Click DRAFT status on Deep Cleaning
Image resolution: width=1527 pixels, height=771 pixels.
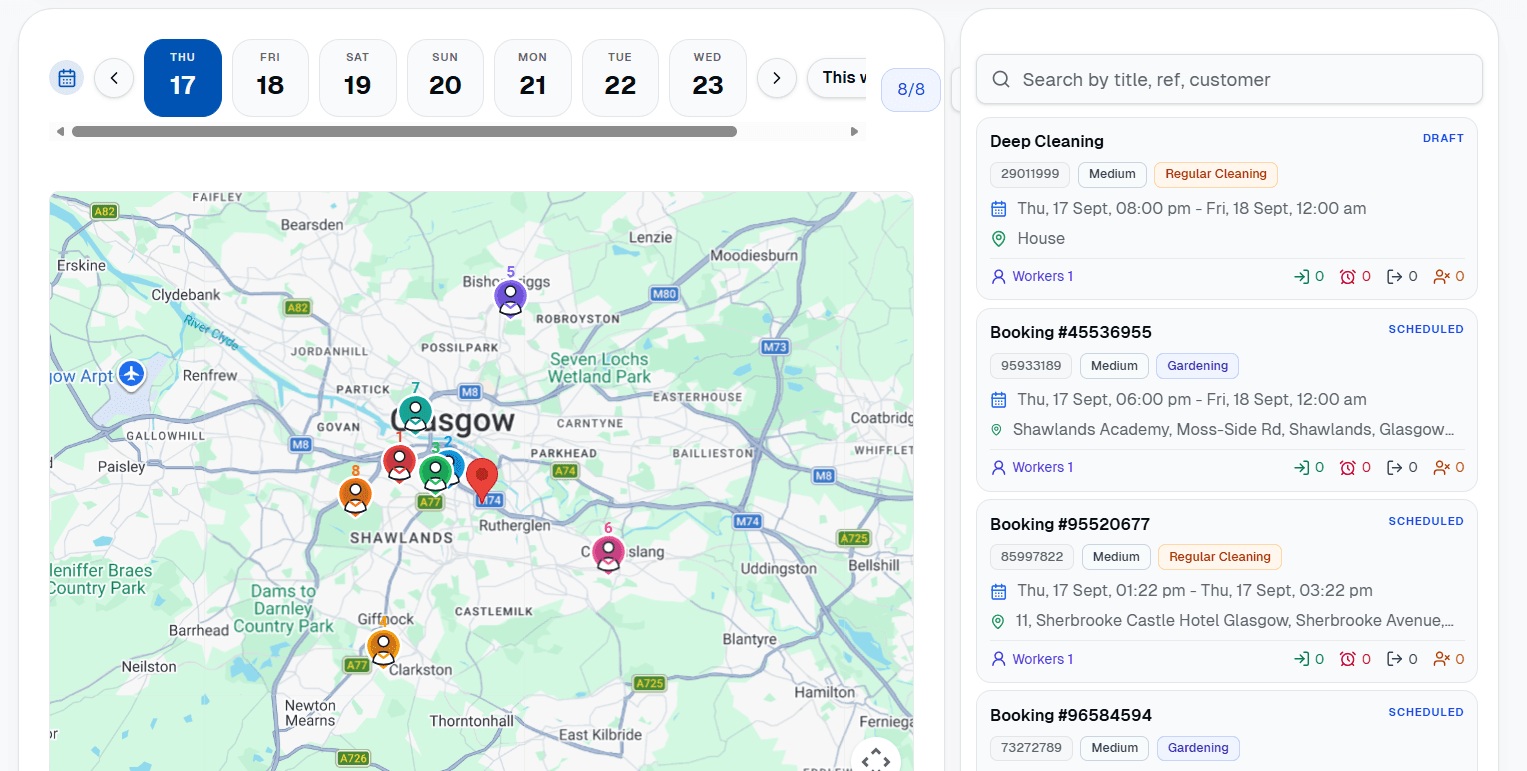click(x=1443, y=138)
